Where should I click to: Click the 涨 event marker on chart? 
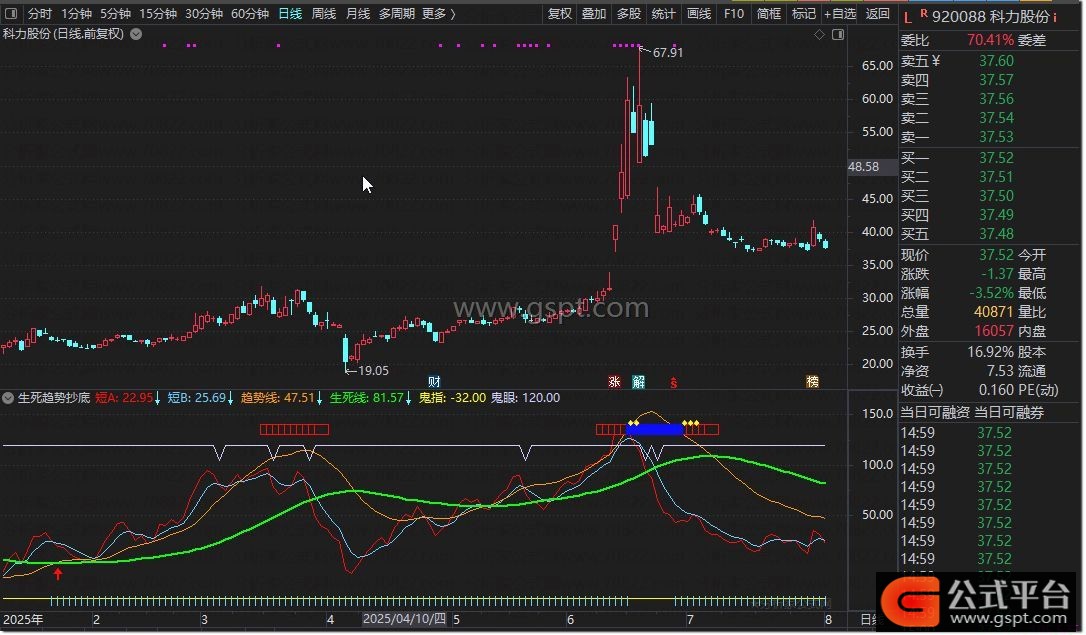[614, 381]
